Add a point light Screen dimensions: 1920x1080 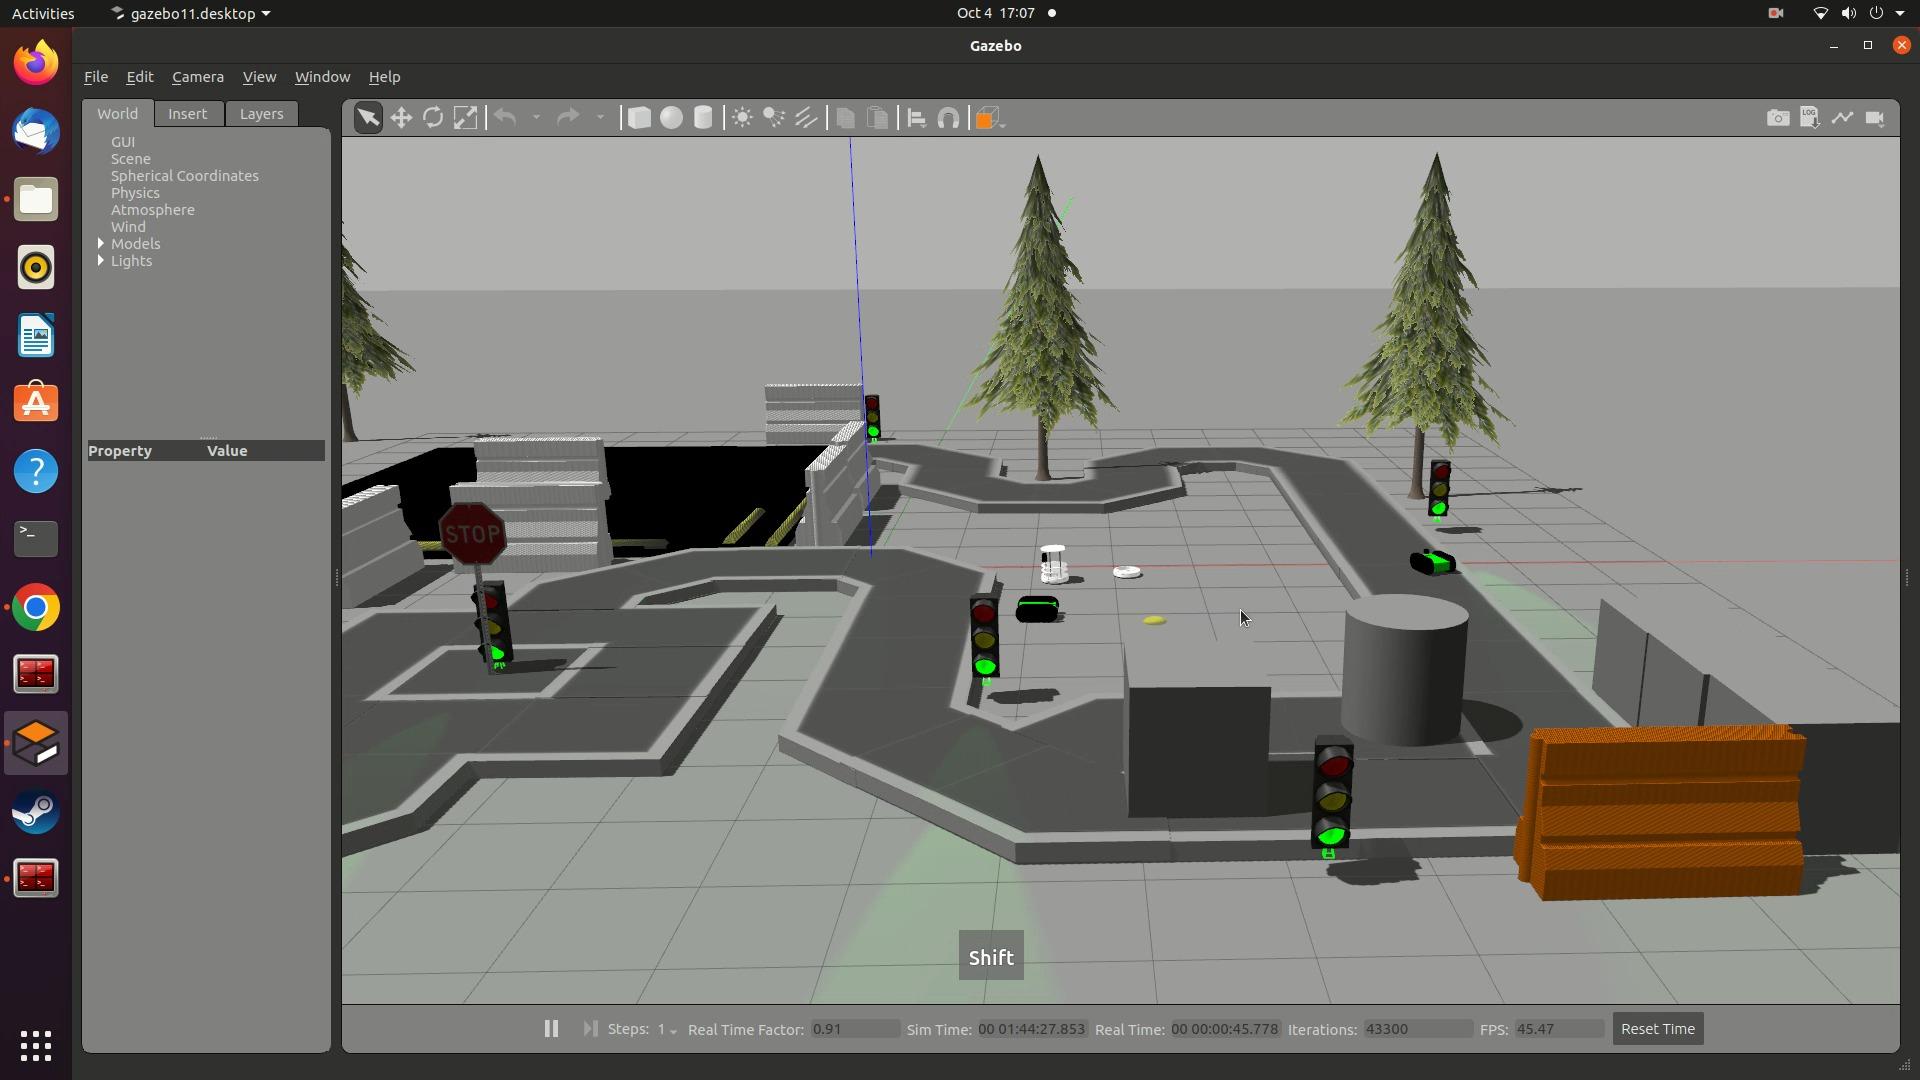(742, 118)
